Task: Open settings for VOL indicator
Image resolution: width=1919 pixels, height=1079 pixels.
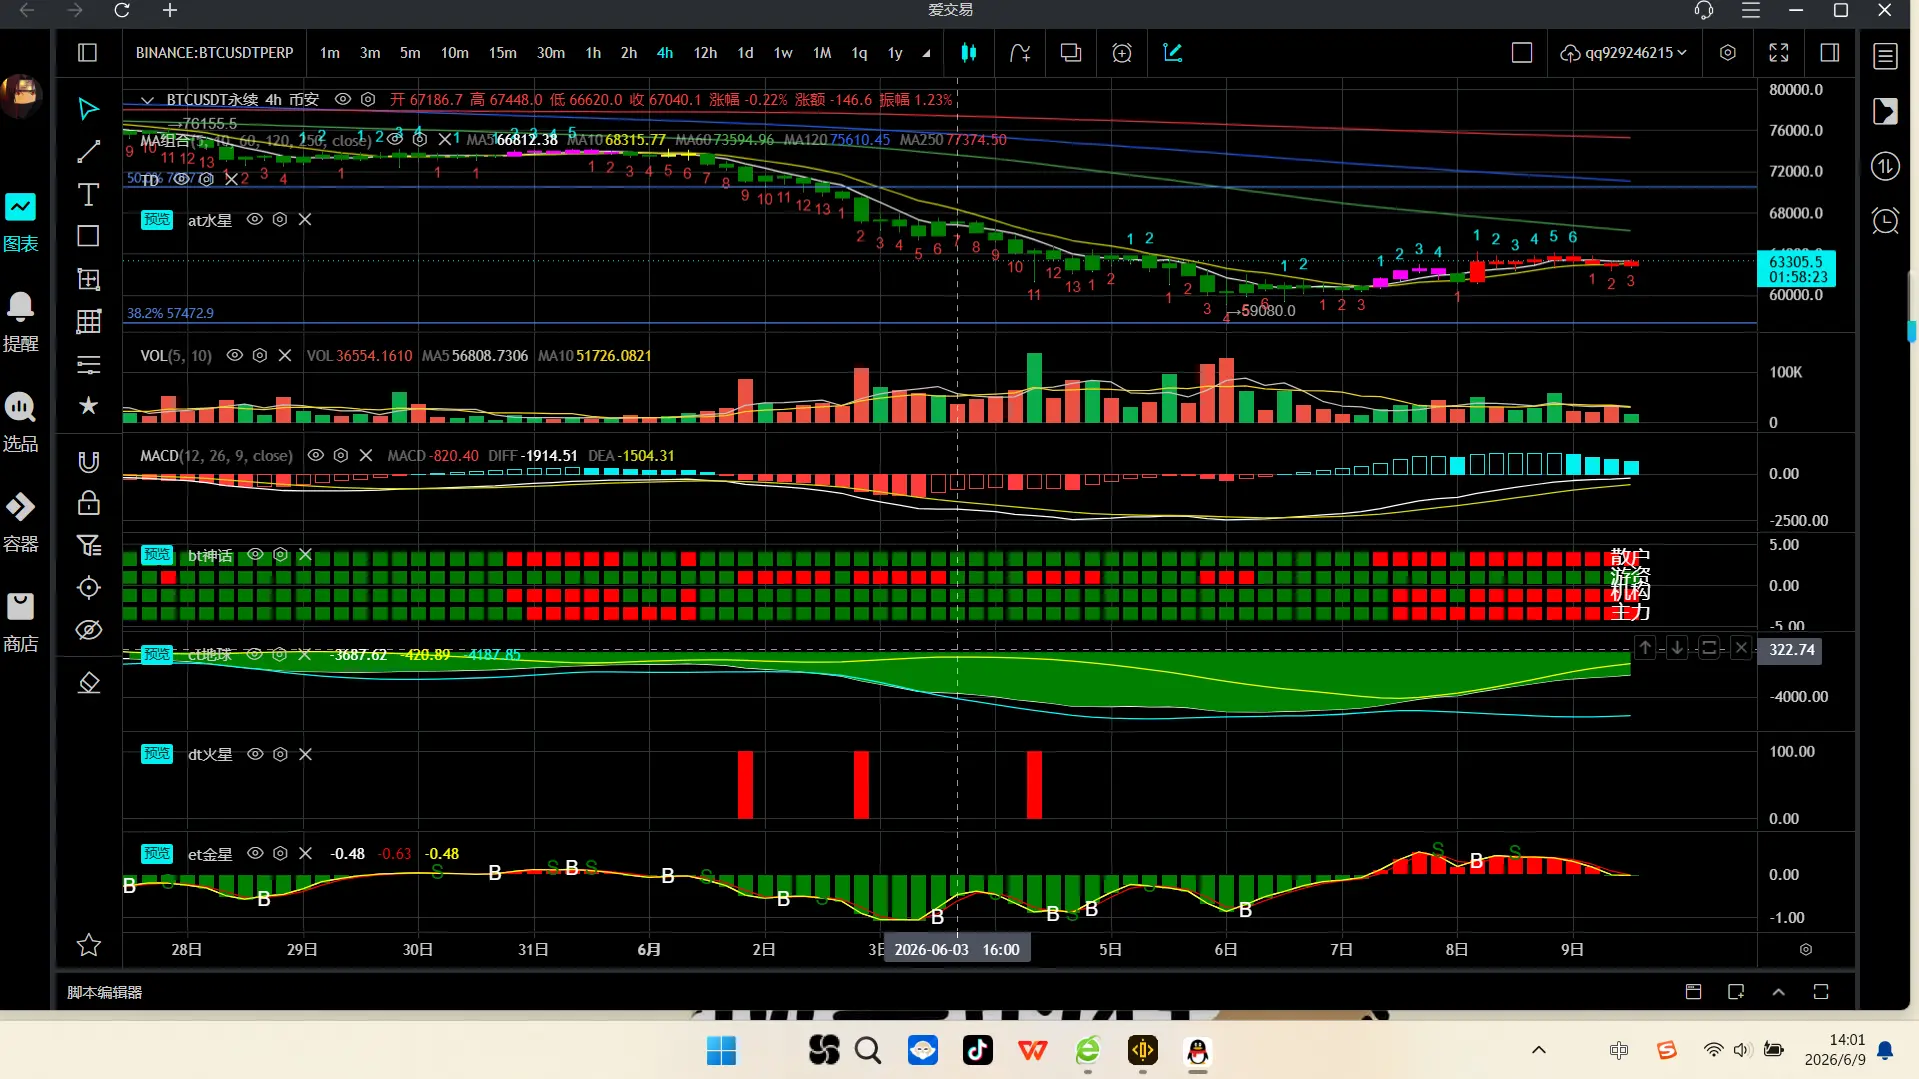Action: click(x=260, y=355)
